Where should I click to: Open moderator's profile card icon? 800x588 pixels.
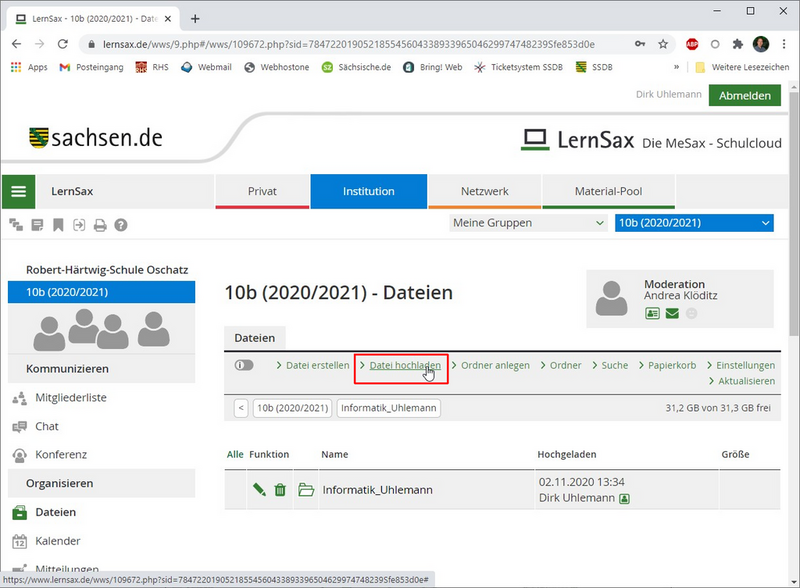pyautogui.click(x=652, y=314)
